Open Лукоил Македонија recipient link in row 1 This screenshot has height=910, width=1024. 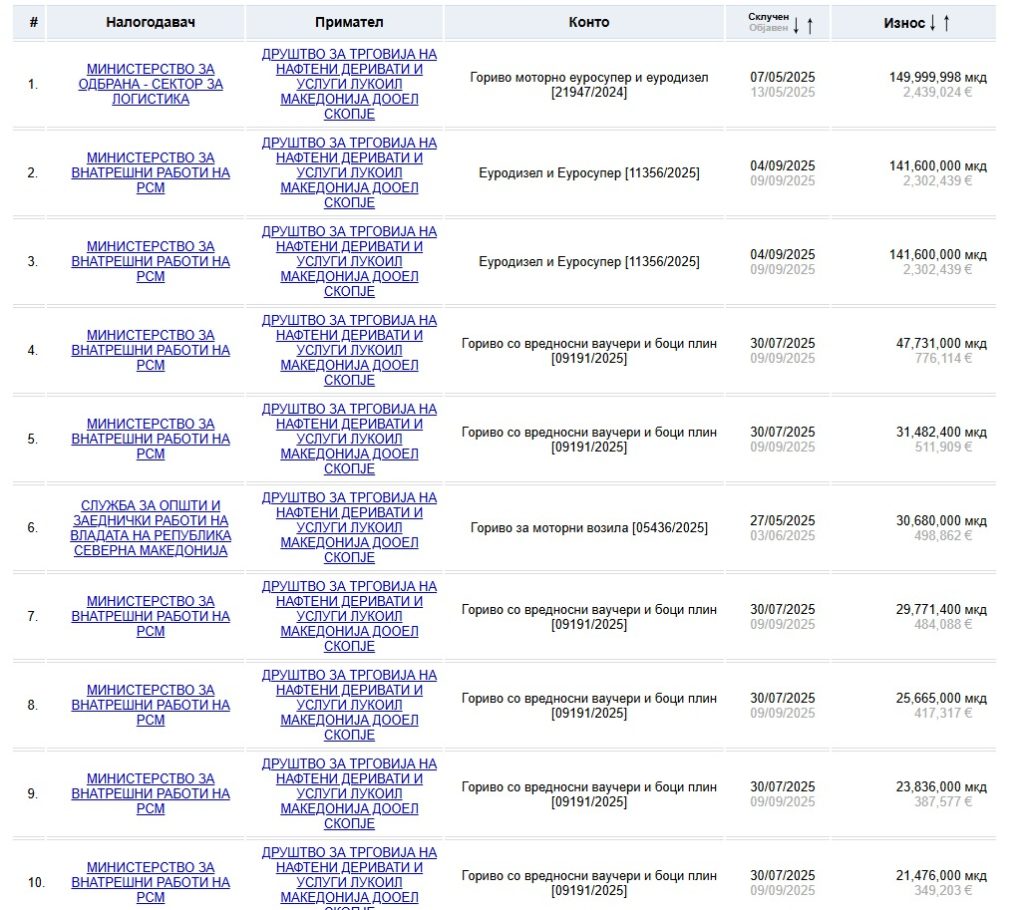click(349, 84)
